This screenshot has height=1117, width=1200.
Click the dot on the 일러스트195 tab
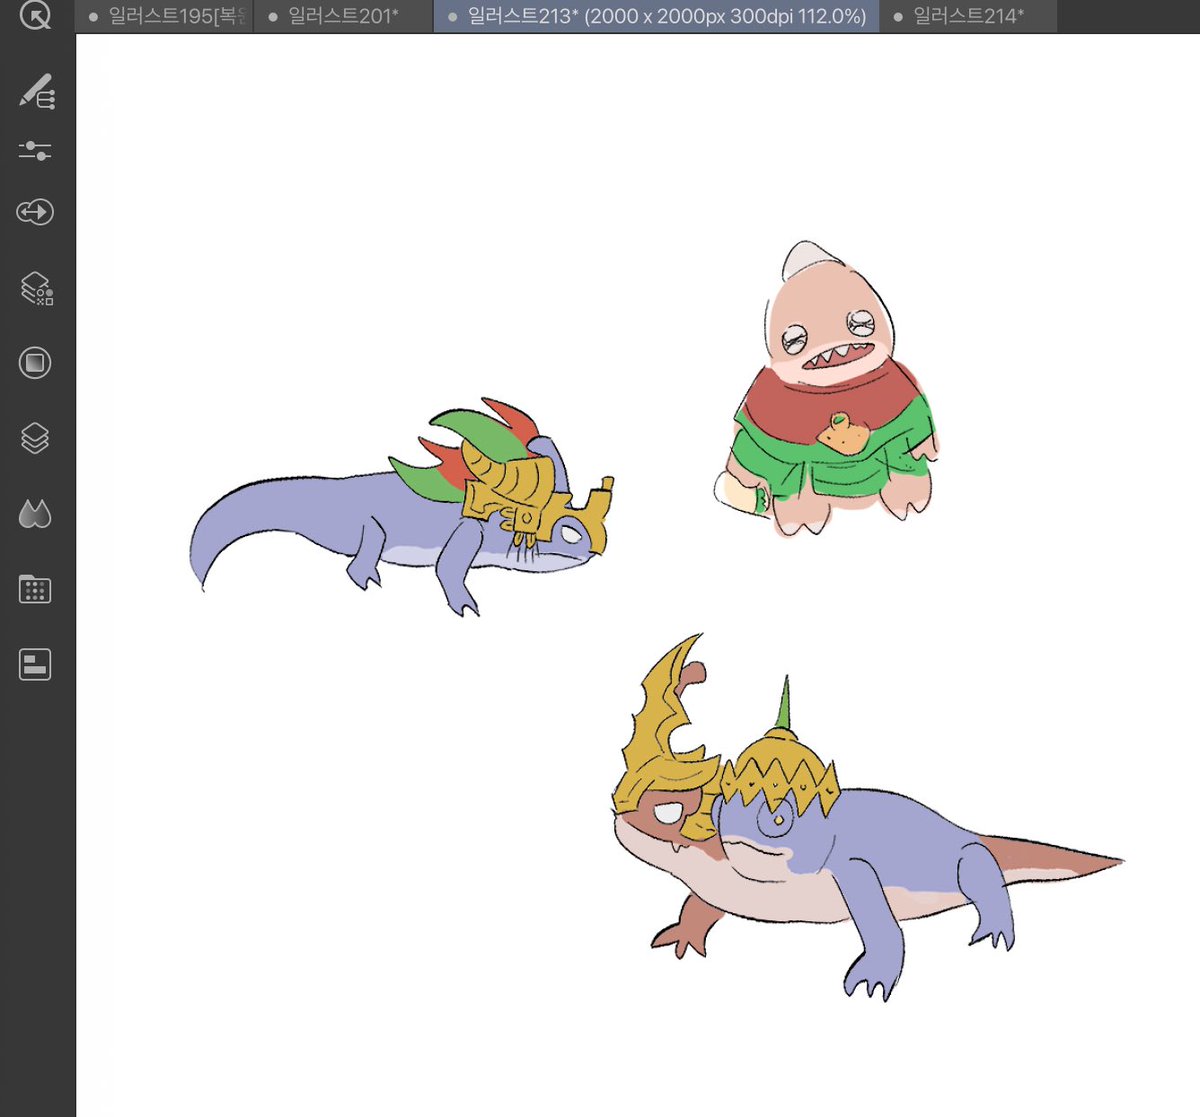pos(94,17)
